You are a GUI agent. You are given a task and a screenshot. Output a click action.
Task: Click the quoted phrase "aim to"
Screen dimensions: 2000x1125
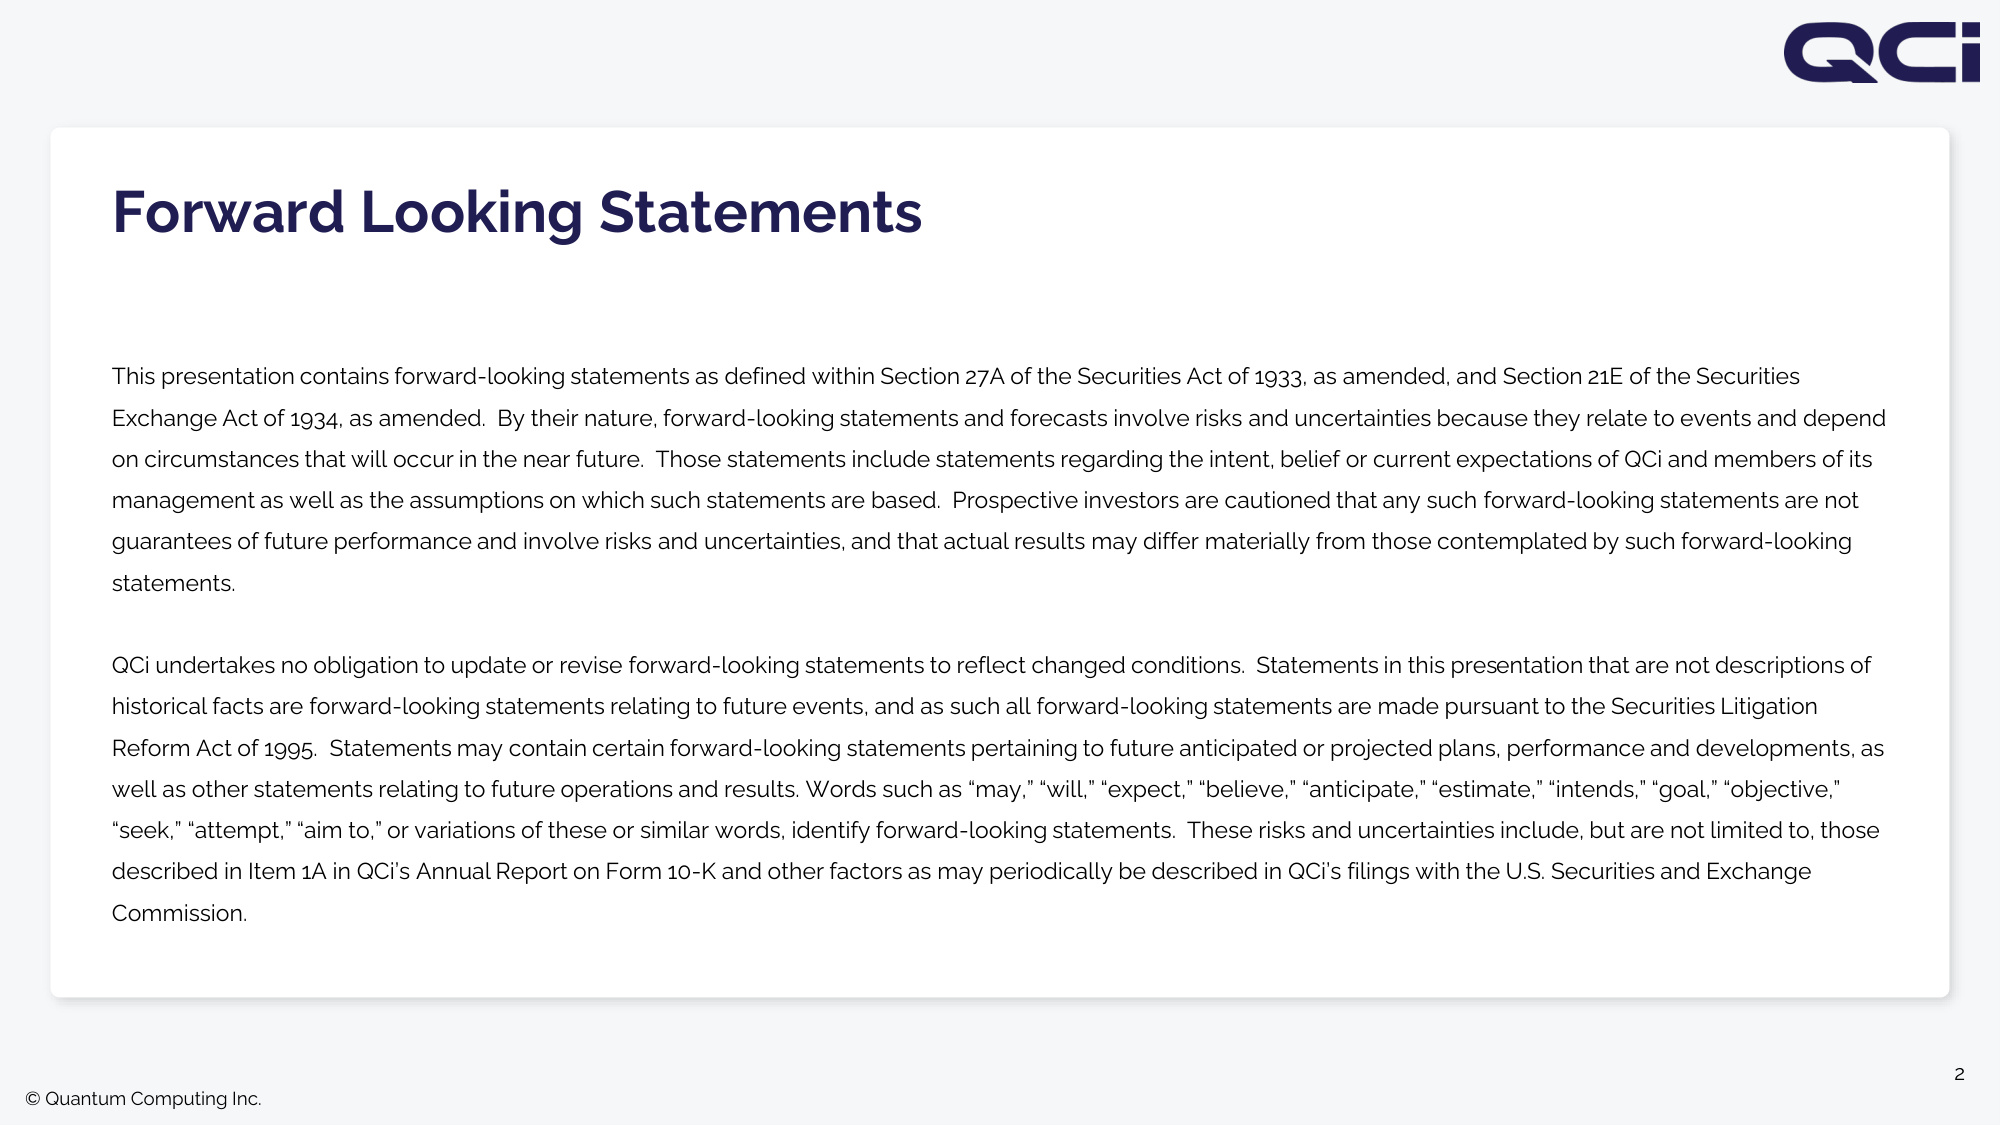(x=338, y=831)
